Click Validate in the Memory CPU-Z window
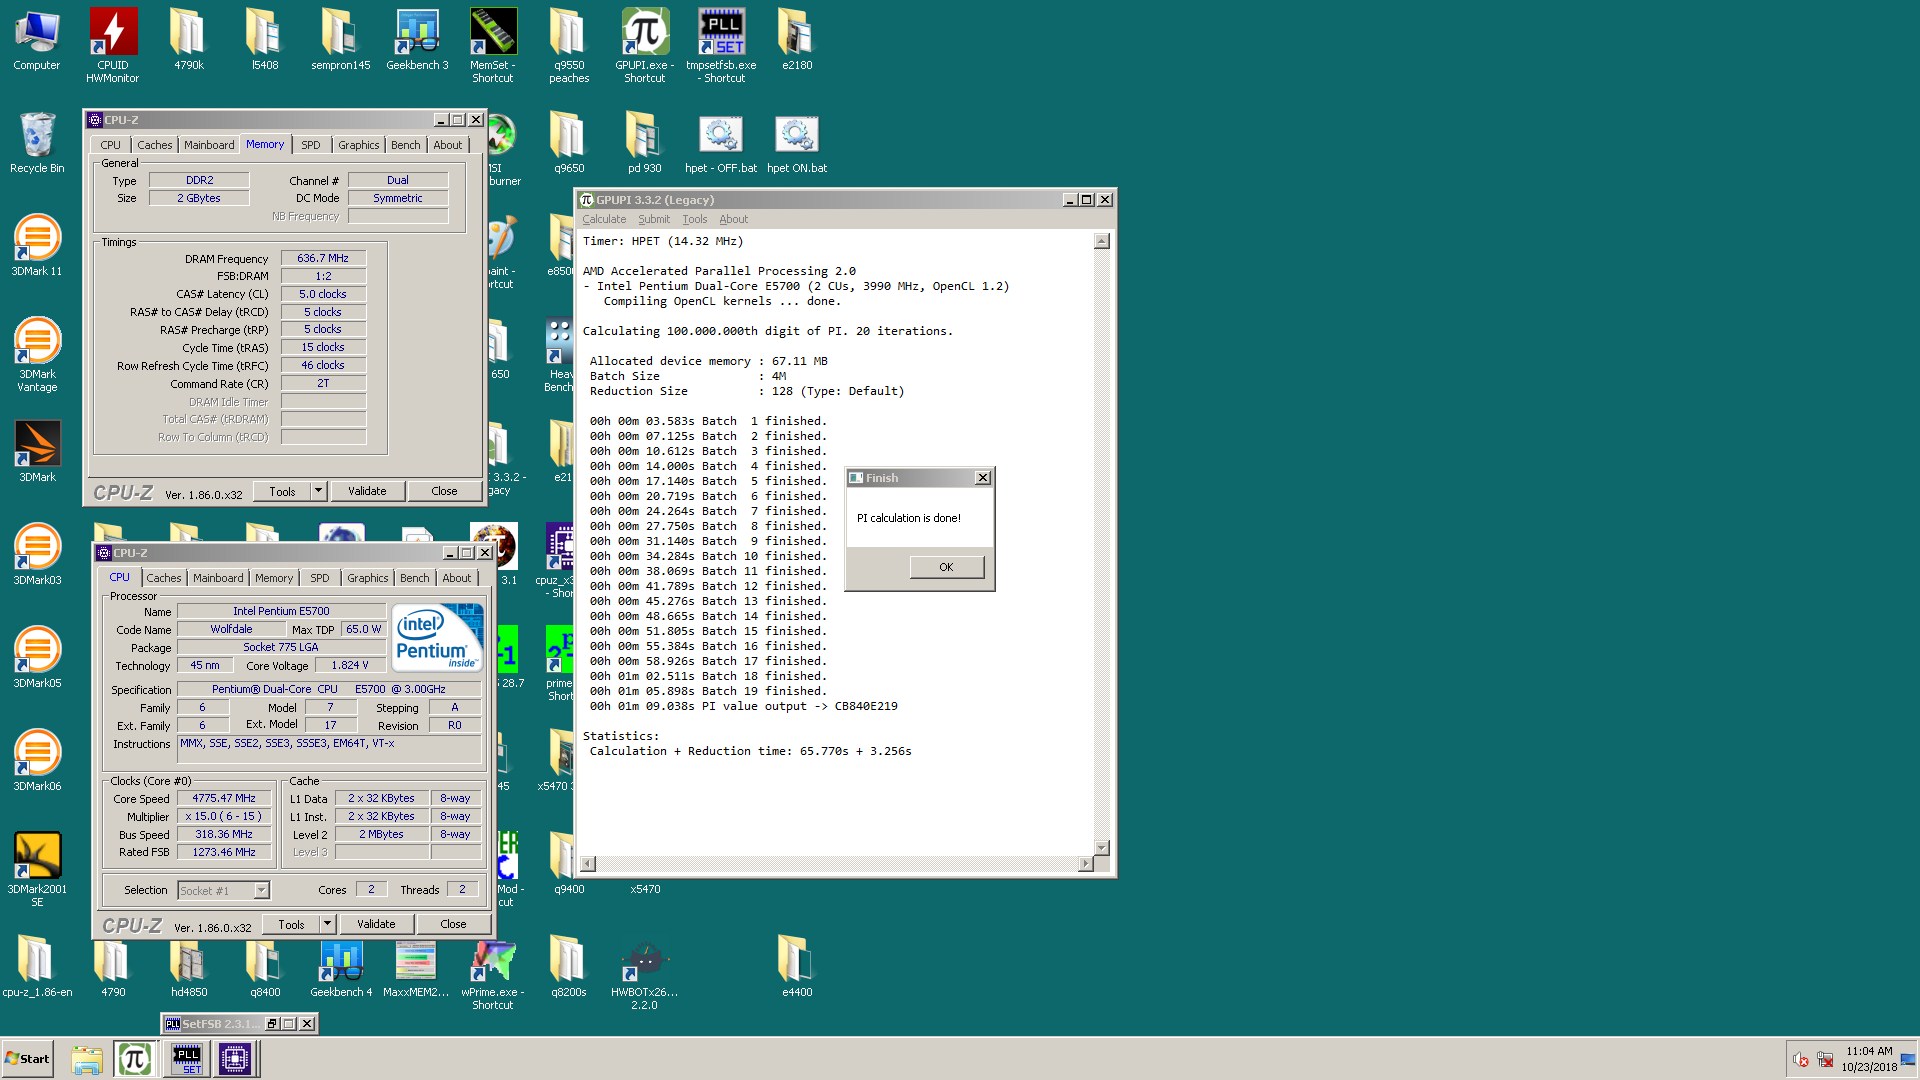 click(x=367, y=491)
